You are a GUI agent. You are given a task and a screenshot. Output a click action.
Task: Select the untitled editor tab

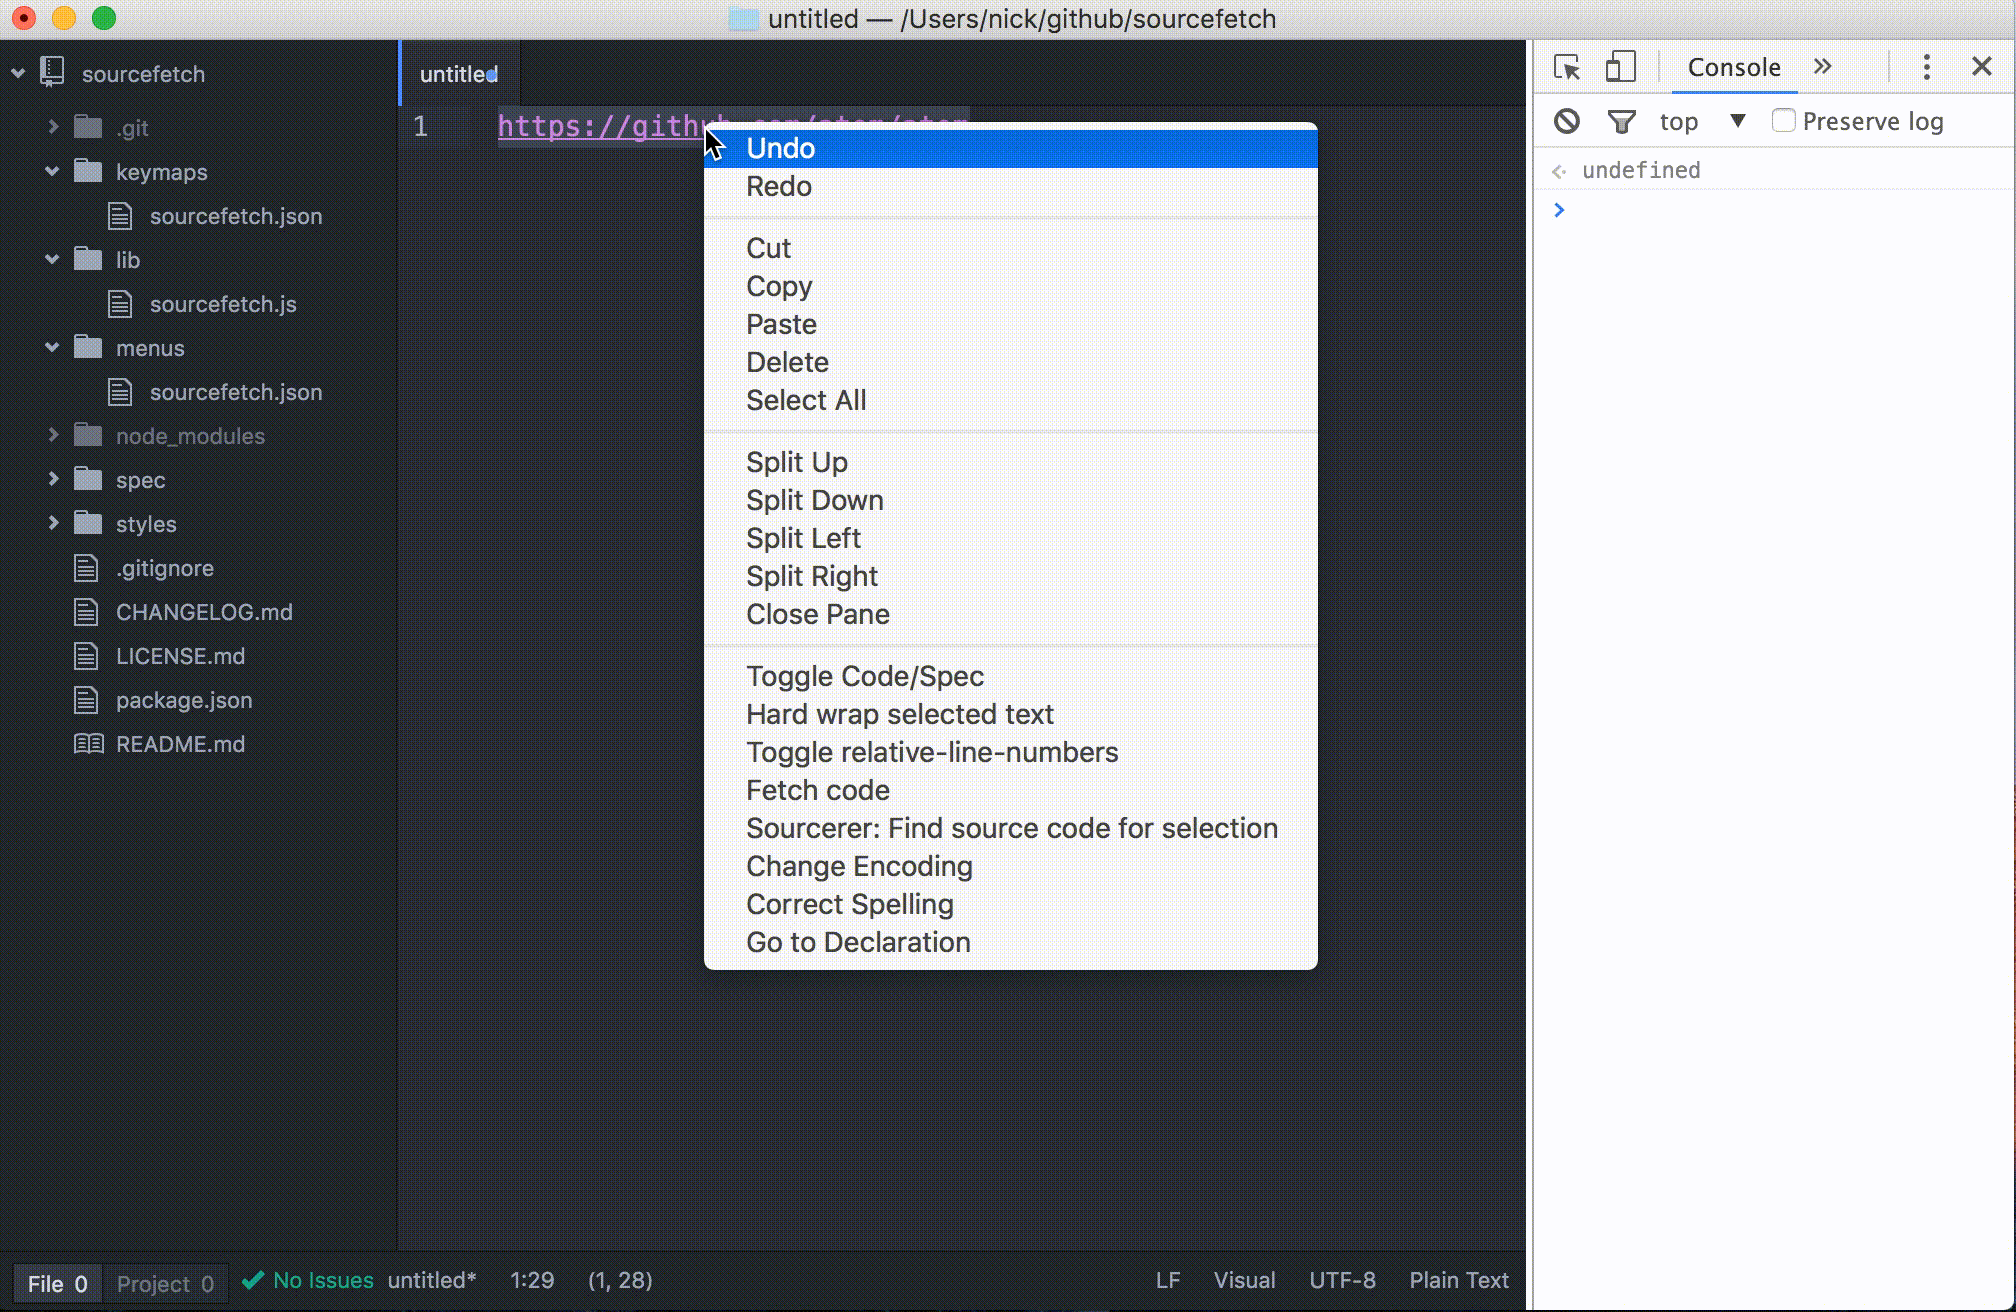click(458, 72)
